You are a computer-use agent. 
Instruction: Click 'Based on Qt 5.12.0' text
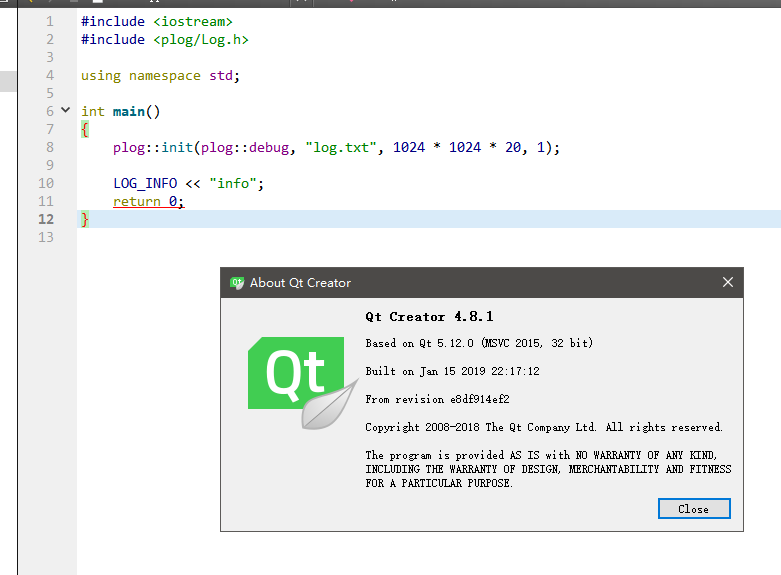coord(419,343)
